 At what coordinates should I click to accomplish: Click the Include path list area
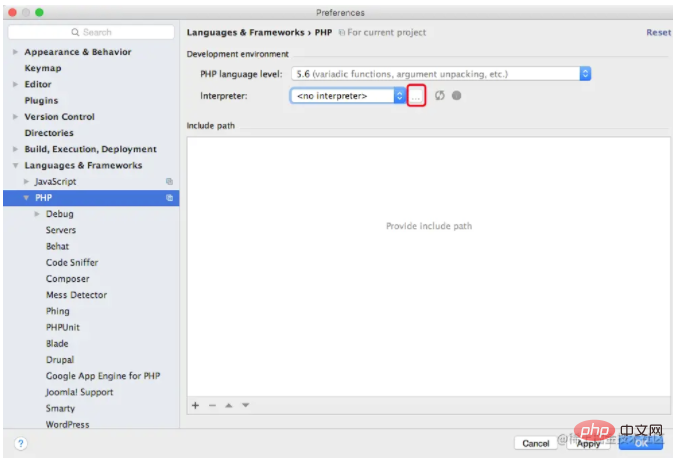click(x=428, y=266)
